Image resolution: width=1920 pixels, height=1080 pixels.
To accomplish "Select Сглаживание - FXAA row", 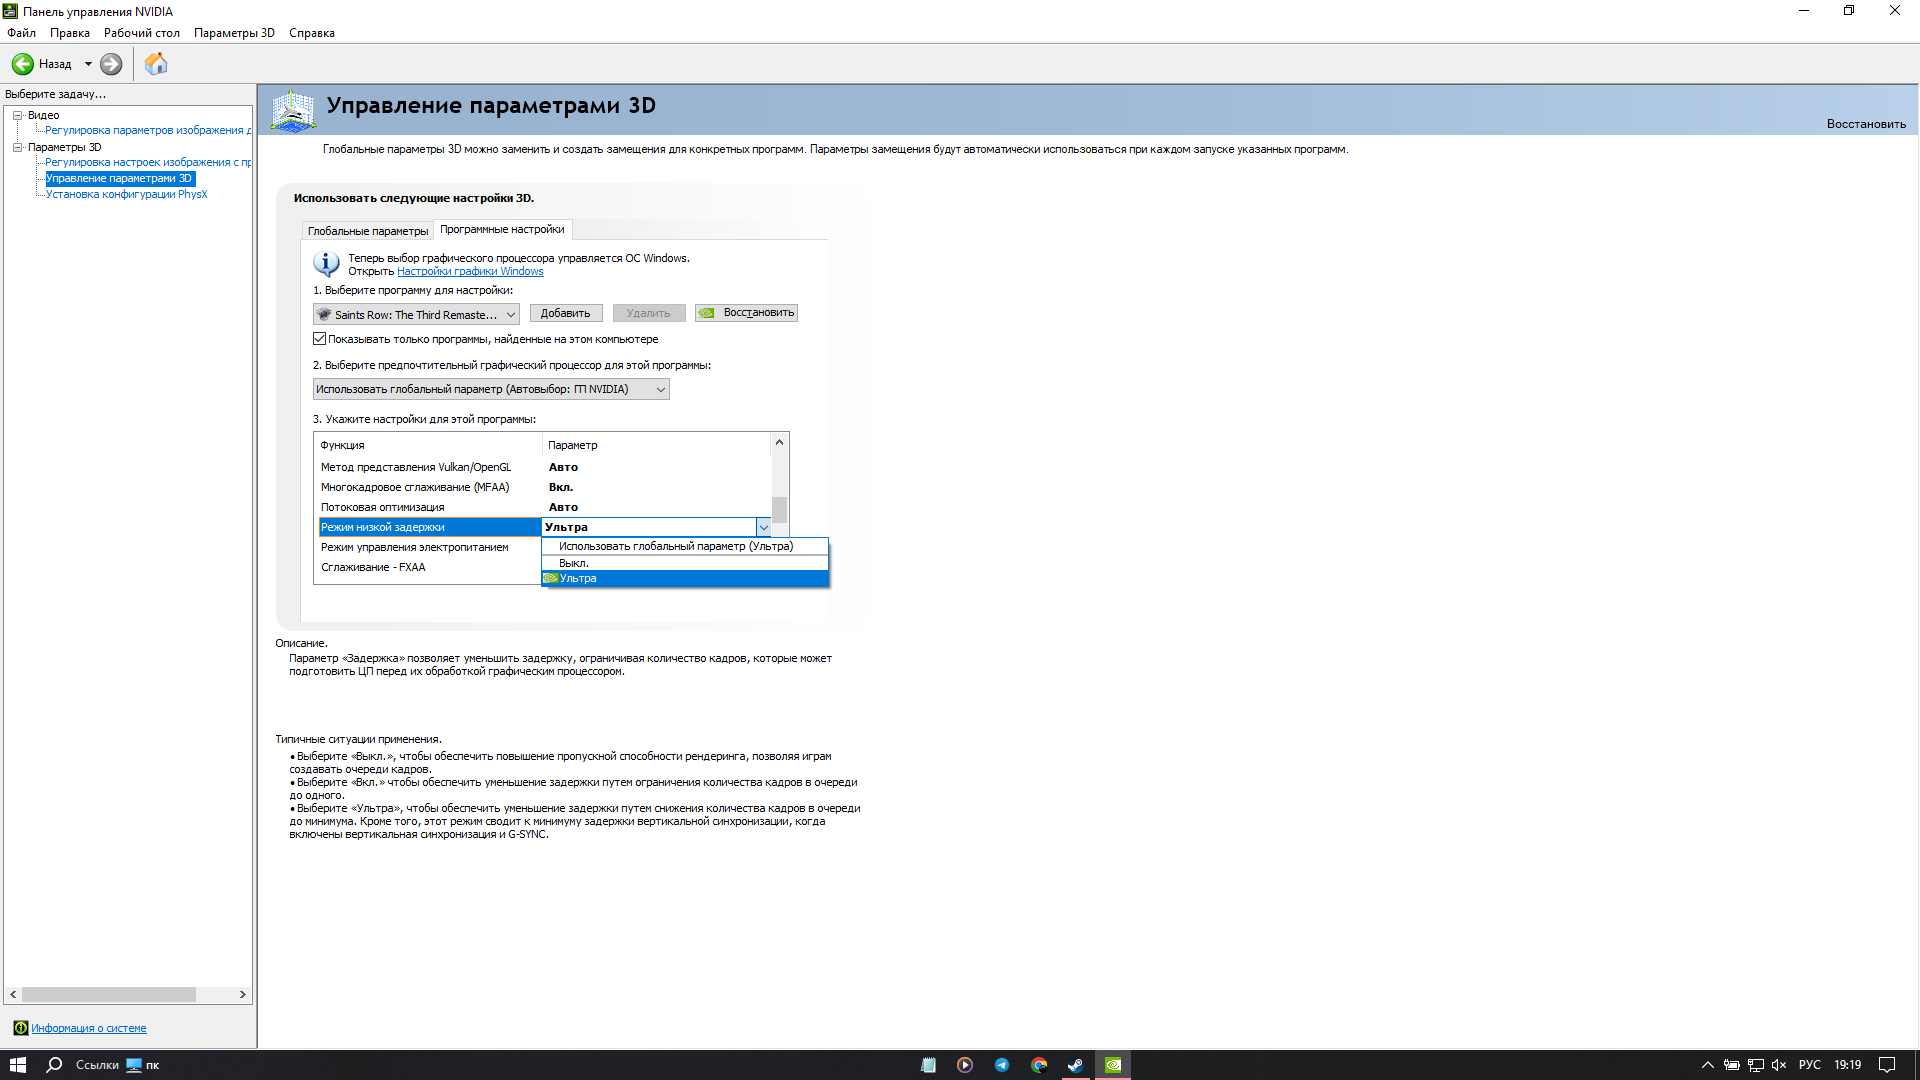I will (x=428, y=567).
